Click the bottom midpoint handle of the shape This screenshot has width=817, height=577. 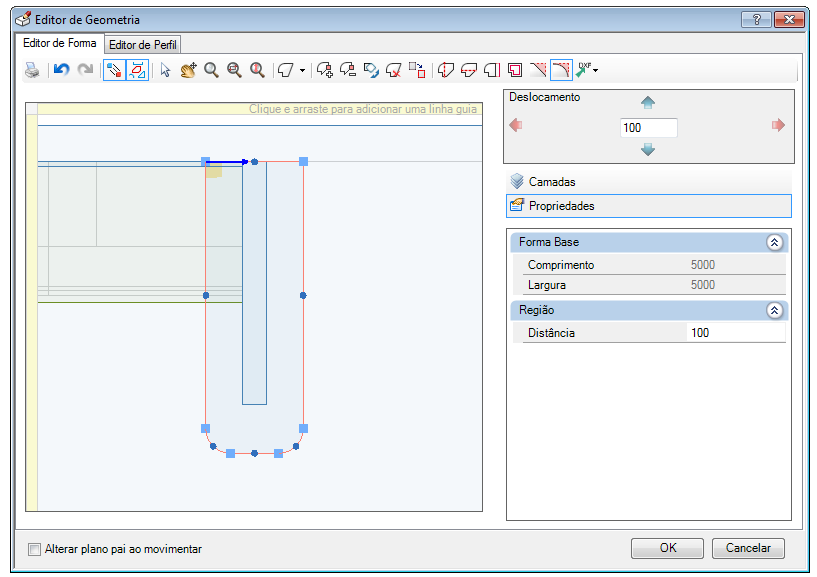point(254,453)
